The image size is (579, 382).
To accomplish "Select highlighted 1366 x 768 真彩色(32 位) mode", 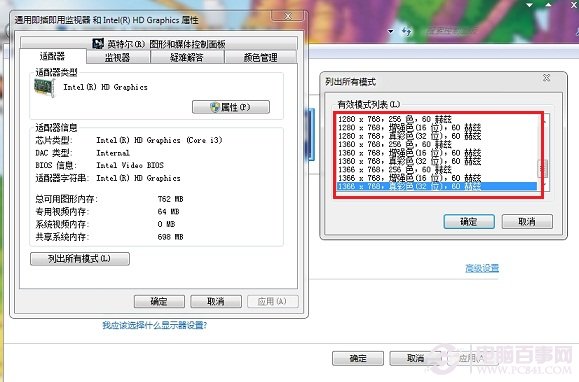I will [436, 186].
